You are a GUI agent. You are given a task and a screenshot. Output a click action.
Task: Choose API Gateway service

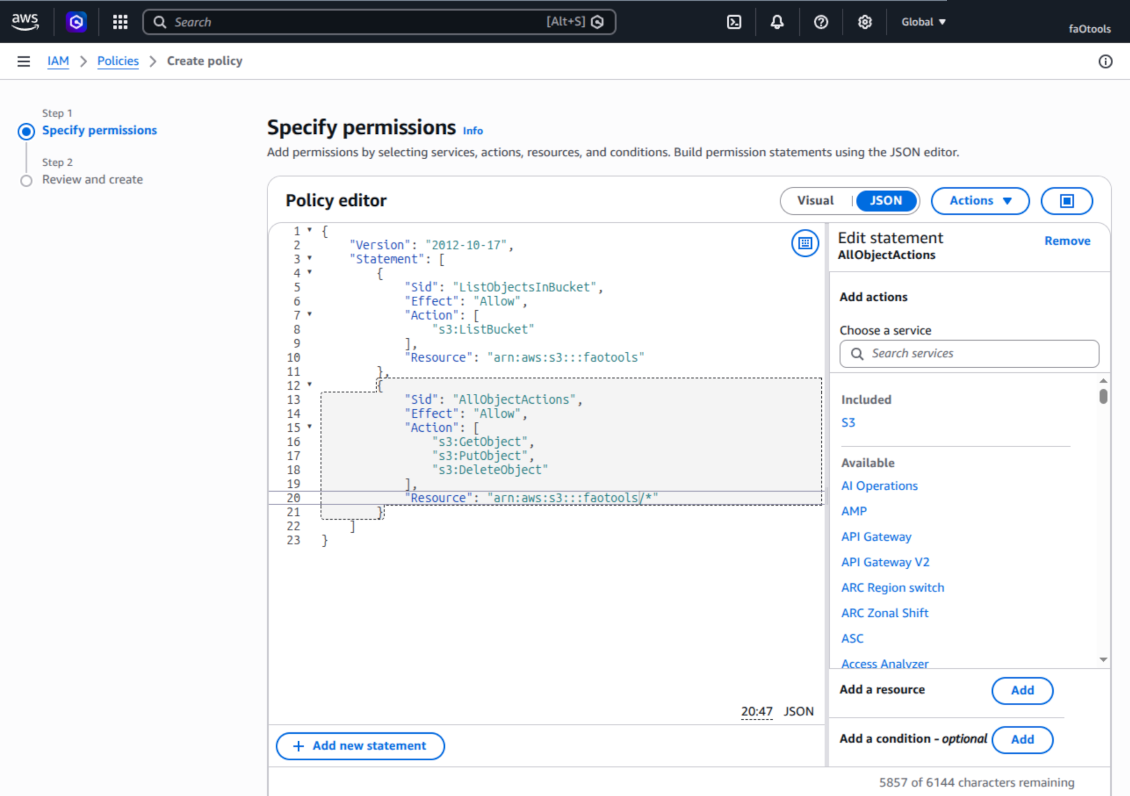(x=876, y=537)
